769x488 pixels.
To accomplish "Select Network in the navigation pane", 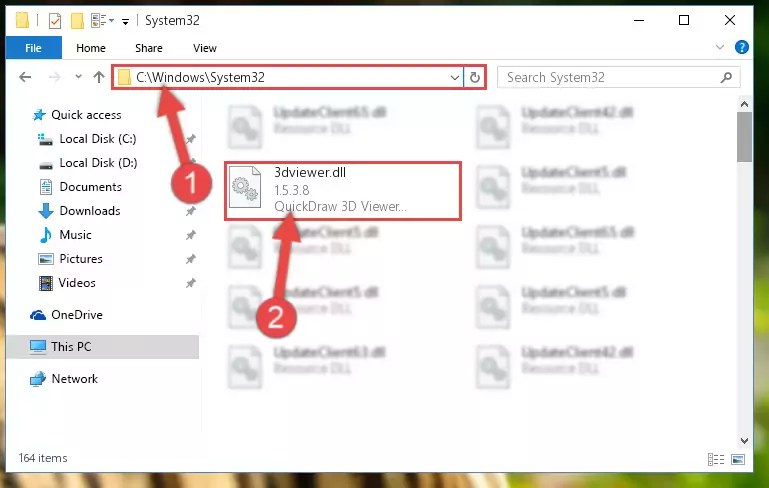I will point(75,379).
